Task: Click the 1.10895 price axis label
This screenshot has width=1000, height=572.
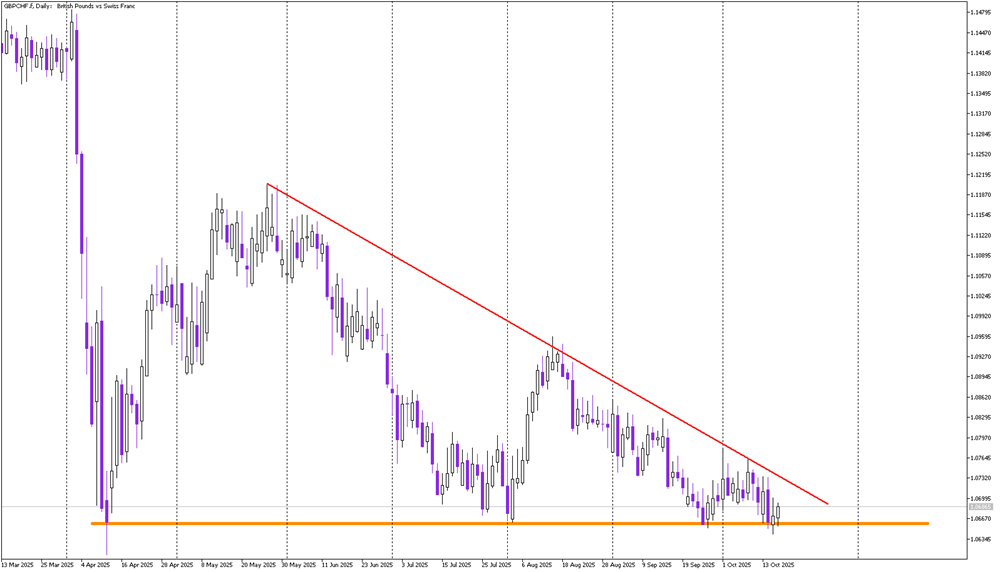Action: tap(980, 256)
